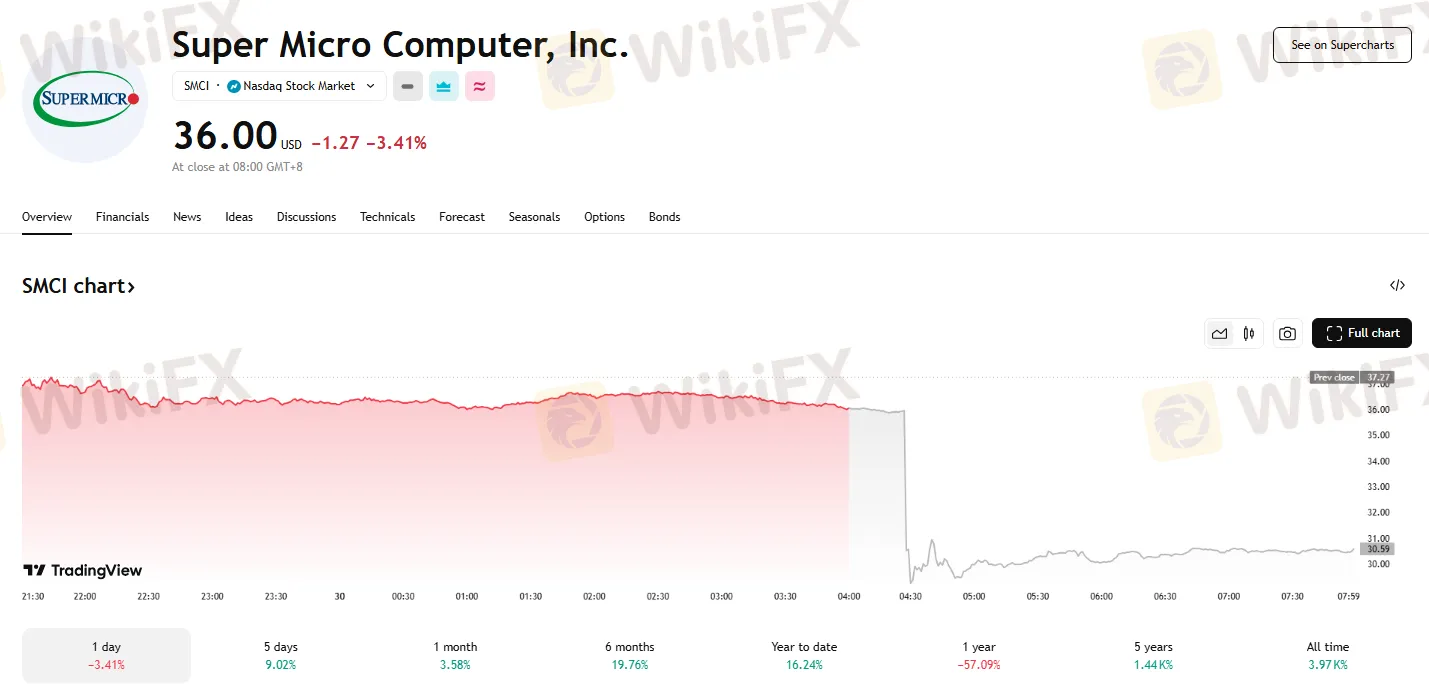Take a chart snapshot with camera icon
Viewport: 1429px width, 699px height.
[1287, 334]
